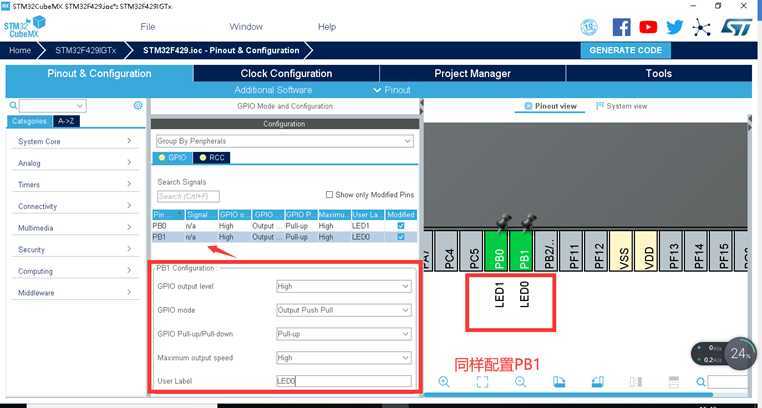This screenshot has height=408, width=762.
Task: Select the green PB1 pin on chip
Action: point(521,251)
